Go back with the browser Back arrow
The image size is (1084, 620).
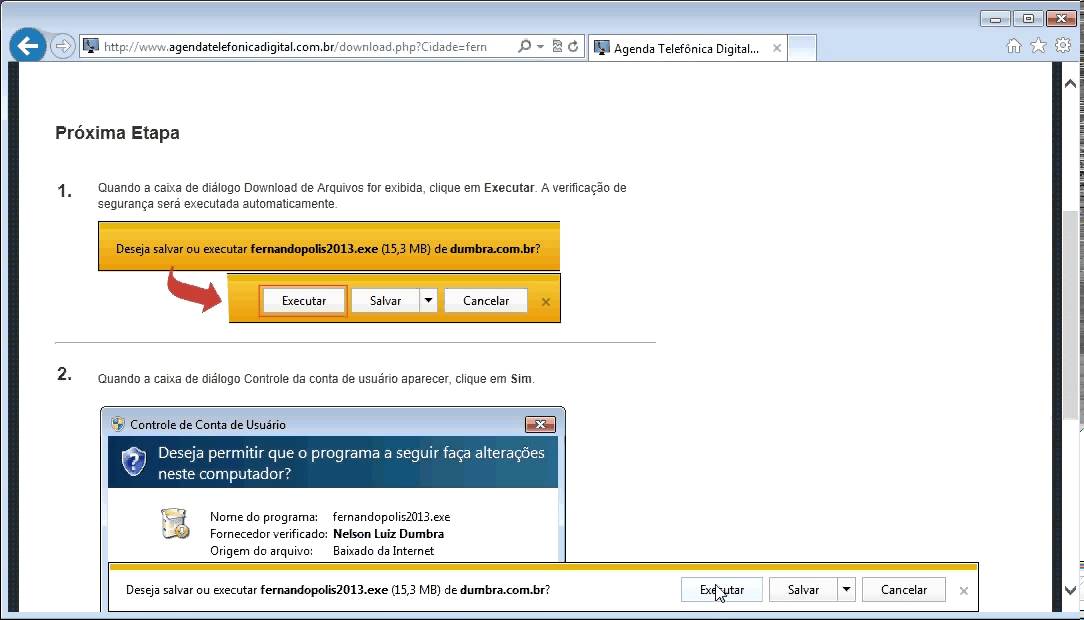click(28, 46)
